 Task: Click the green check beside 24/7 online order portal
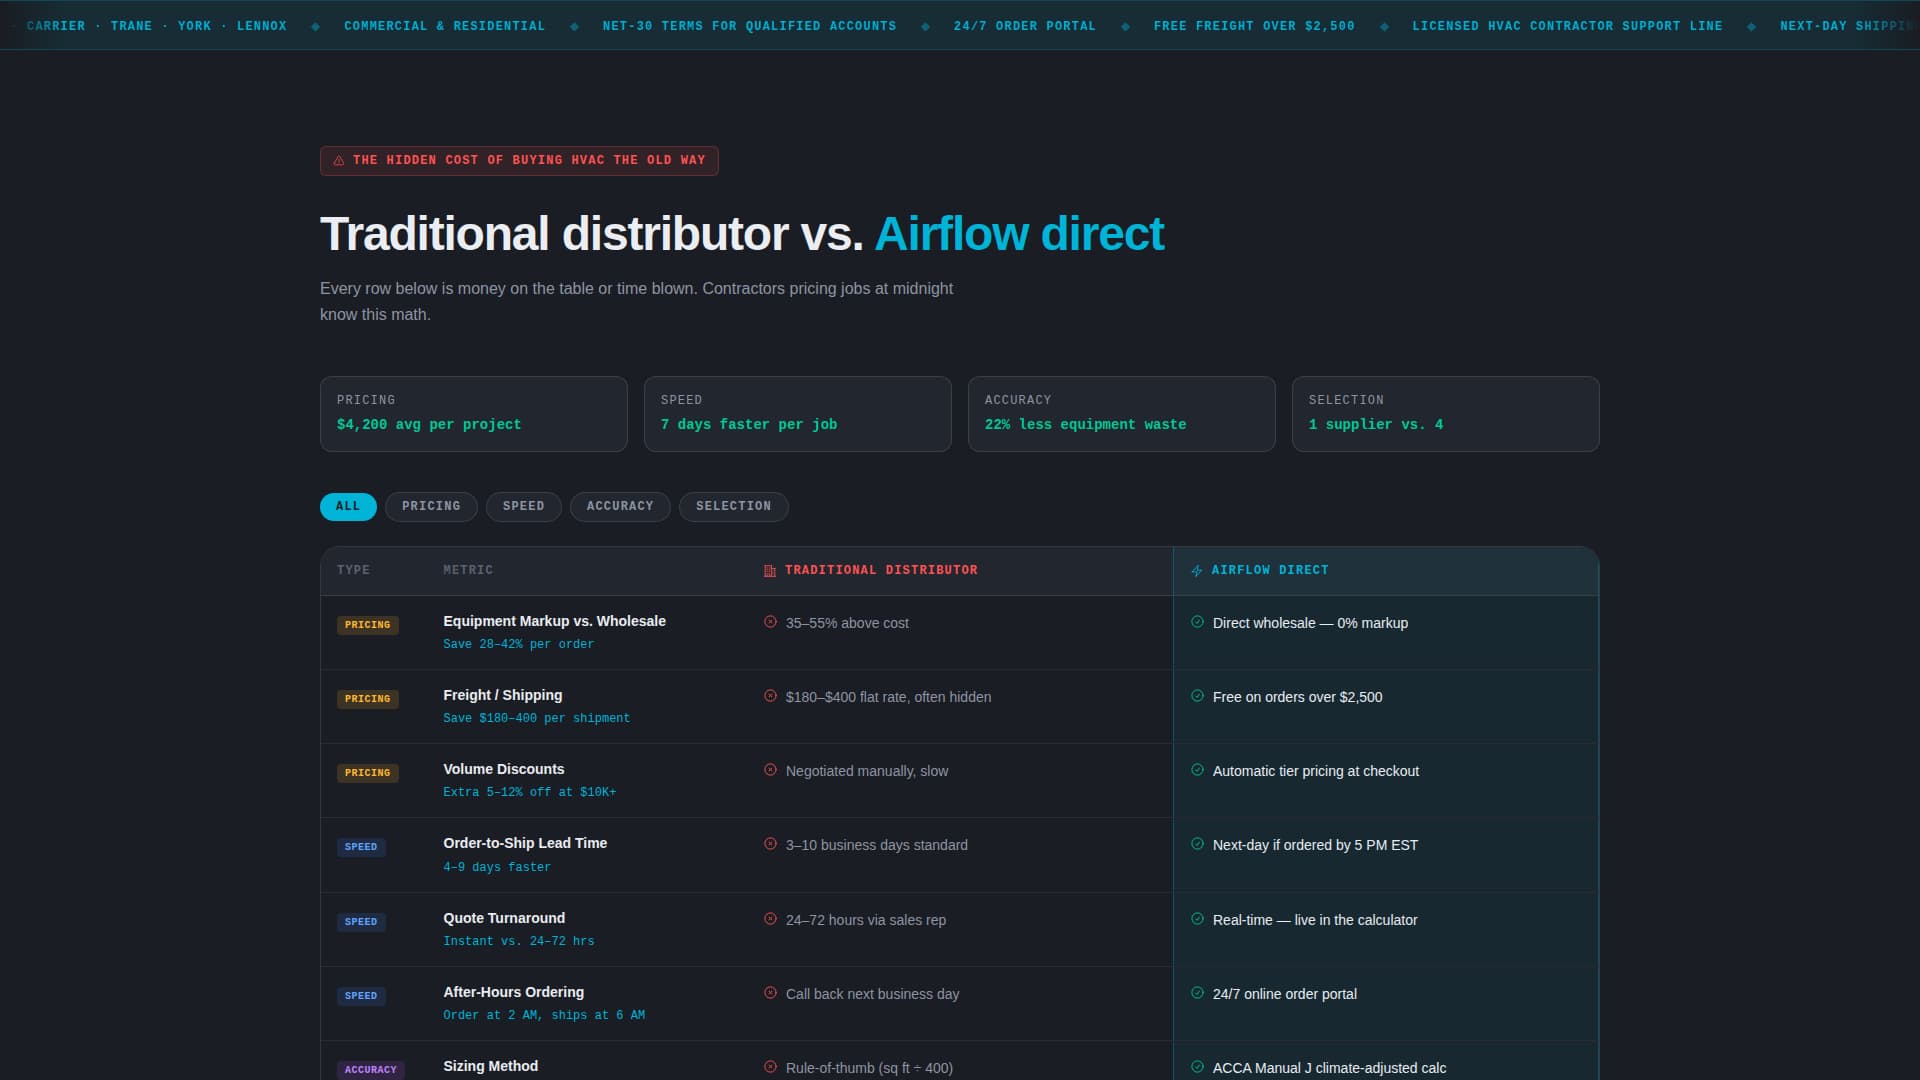coord(1196,994)
